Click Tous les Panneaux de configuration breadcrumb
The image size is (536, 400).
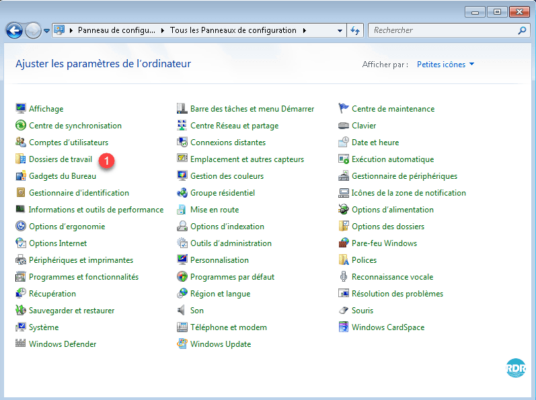coord(233,30)
